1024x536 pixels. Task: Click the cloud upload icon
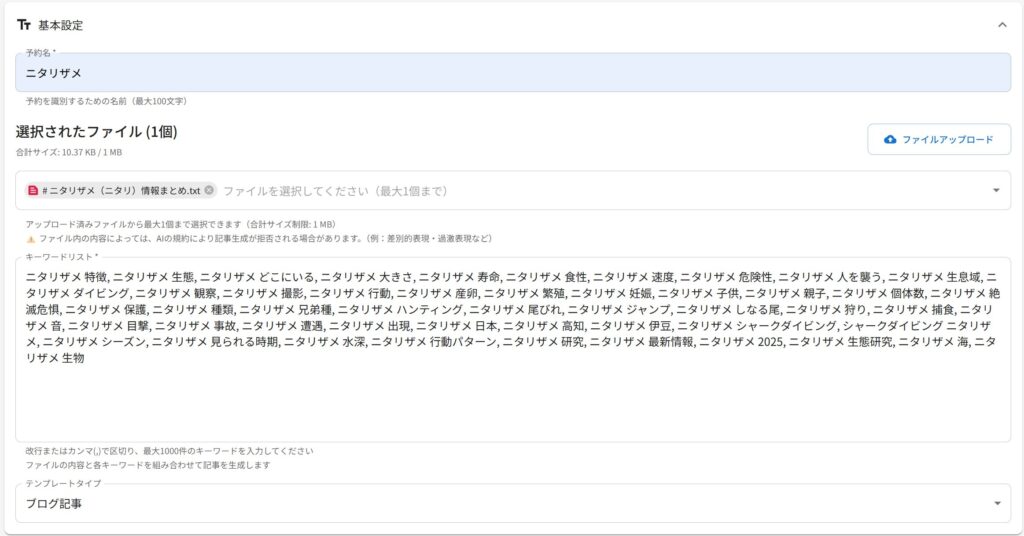pos(890,140)
